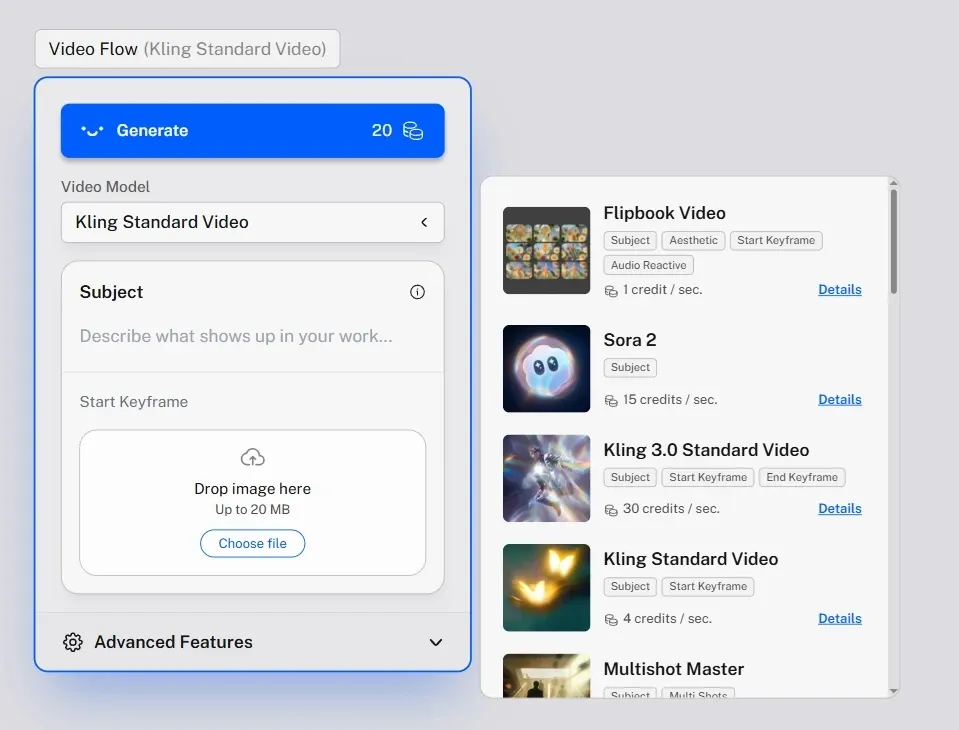Click Start Keyframe tag on Flipbook Video
The height and width of the screenshot is (730, 959).
point(776,241)
